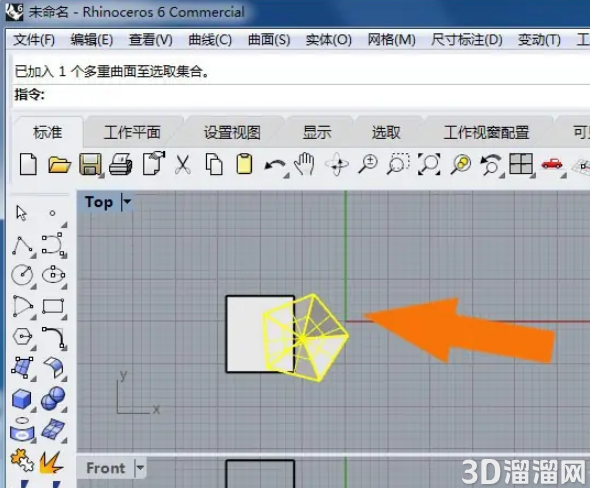The width and height of the screenshot is (590, 488).
Task: Open the 网格(M) menu
Action: (392, 40)
